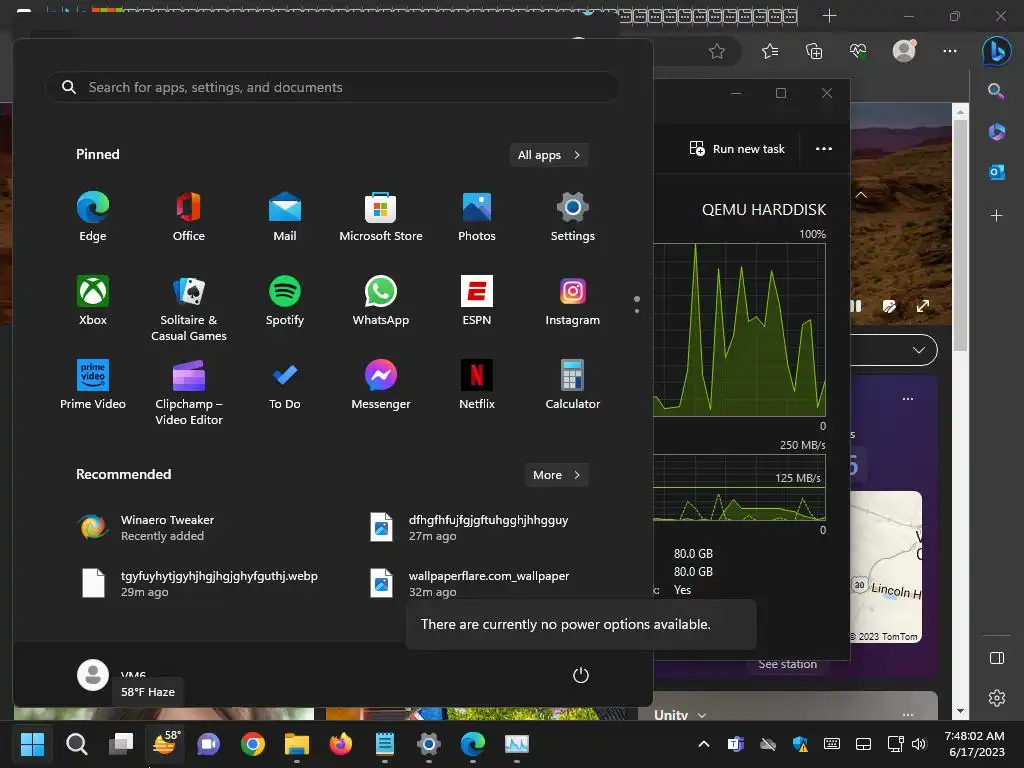The image size is (1024, 768).
Task: Open Microsoft Store pinned app
Action: coord(381,217)
